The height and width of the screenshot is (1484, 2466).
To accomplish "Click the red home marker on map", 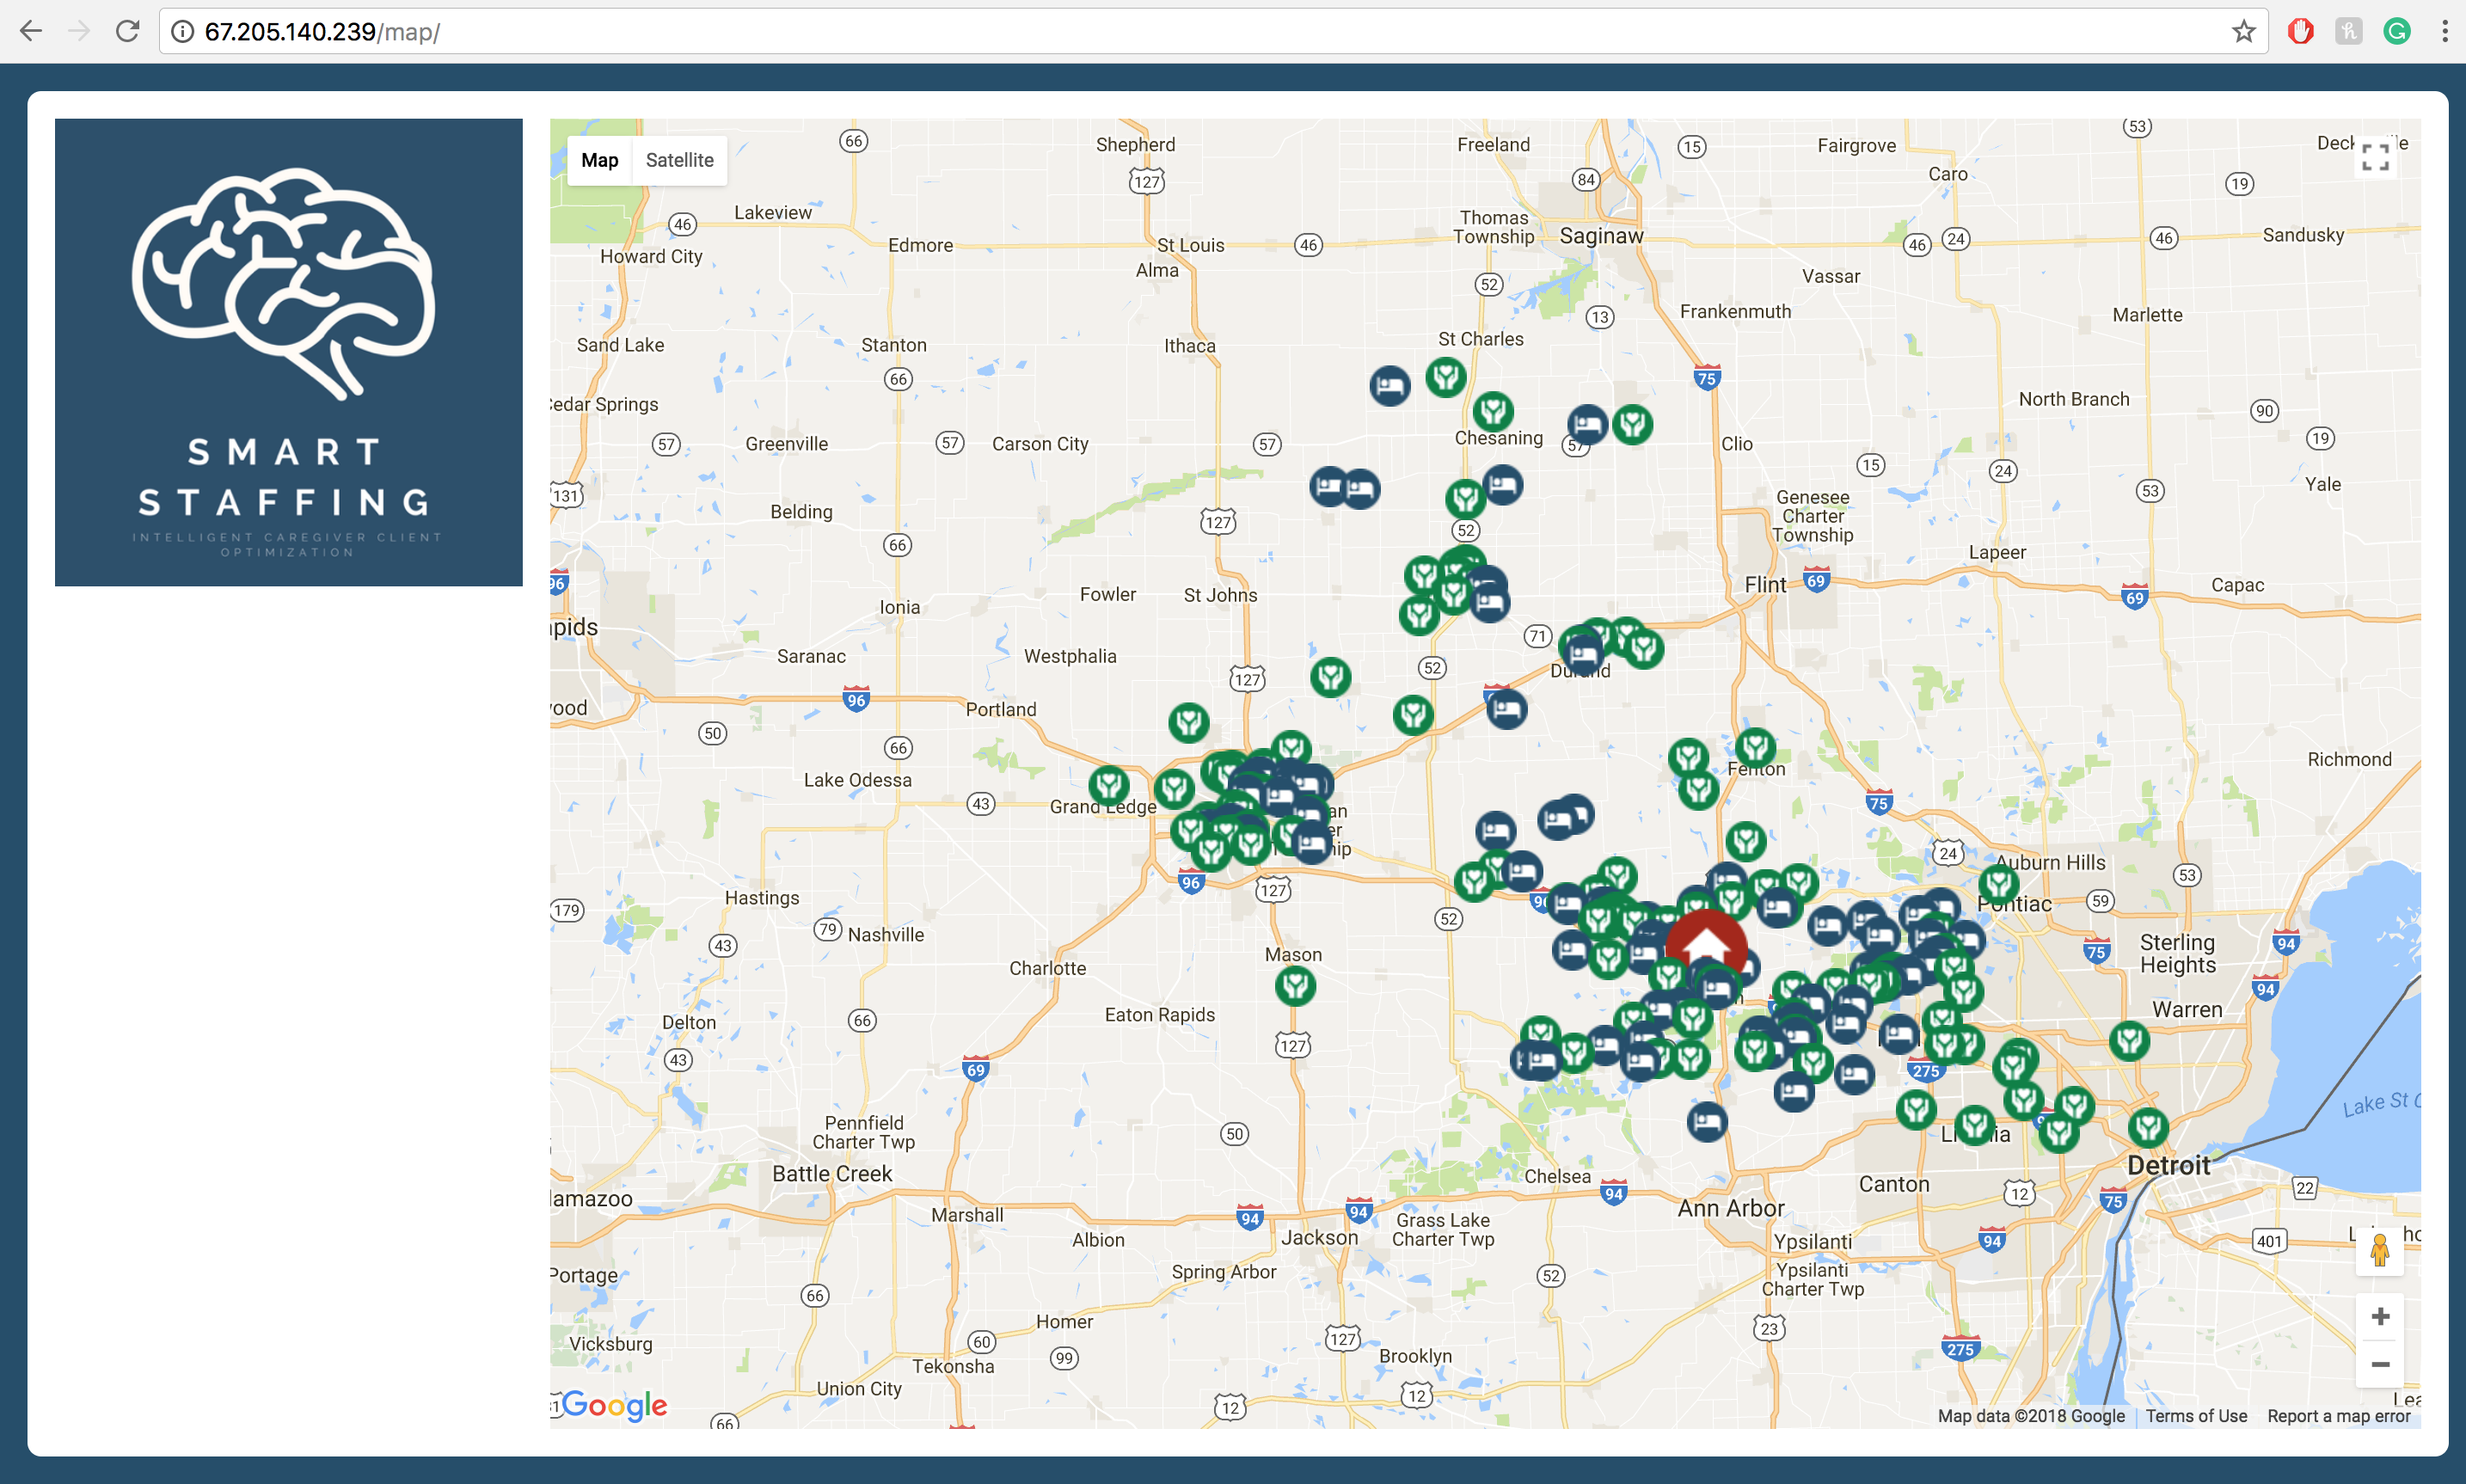I will tap(1706, 939).
